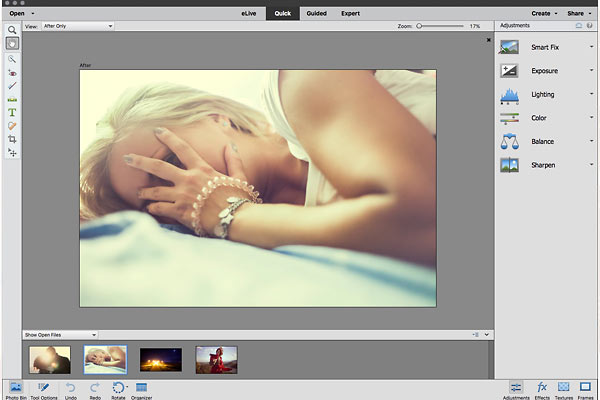This screenshot has width=600, height=400.
Task: Expand the Balance adjustment arrow
Action: click(x=591, y=141)
